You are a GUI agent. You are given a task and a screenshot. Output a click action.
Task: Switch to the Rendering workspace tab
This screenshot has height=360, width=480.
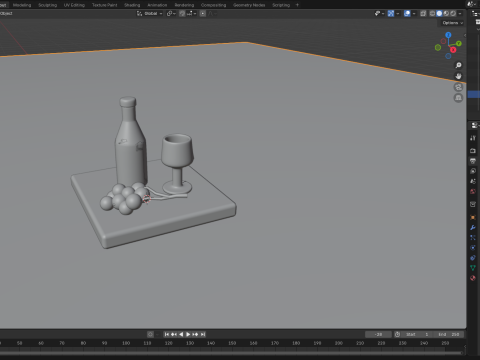point(184,5)
